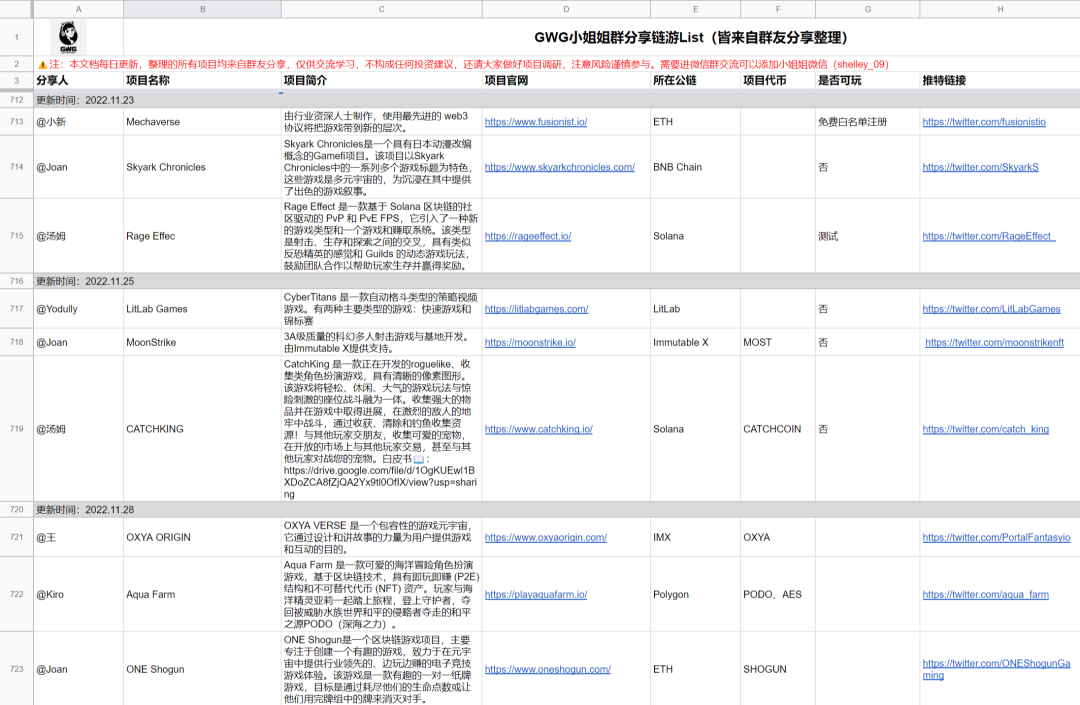Click the 项目官网 header cell
The image size is (1080, 705).
(x=566, y=81)
